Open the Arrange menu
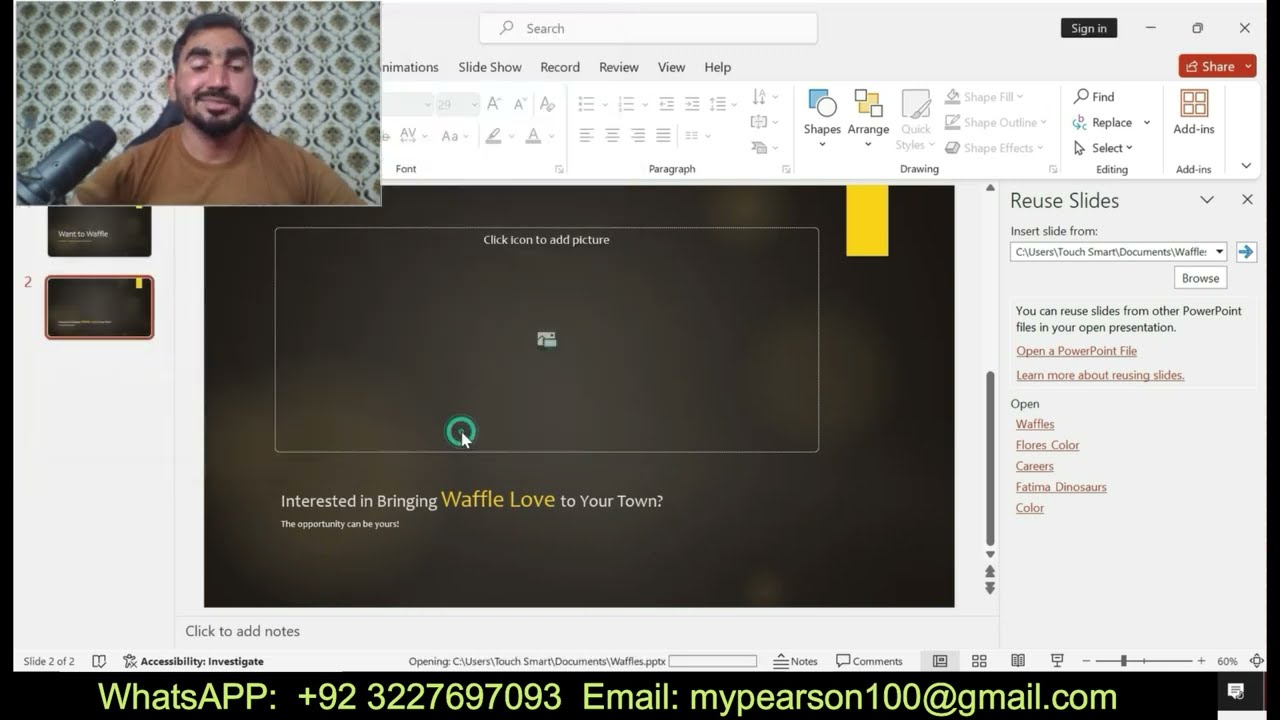The image size is (1280, 720). (x=868, y=118)
